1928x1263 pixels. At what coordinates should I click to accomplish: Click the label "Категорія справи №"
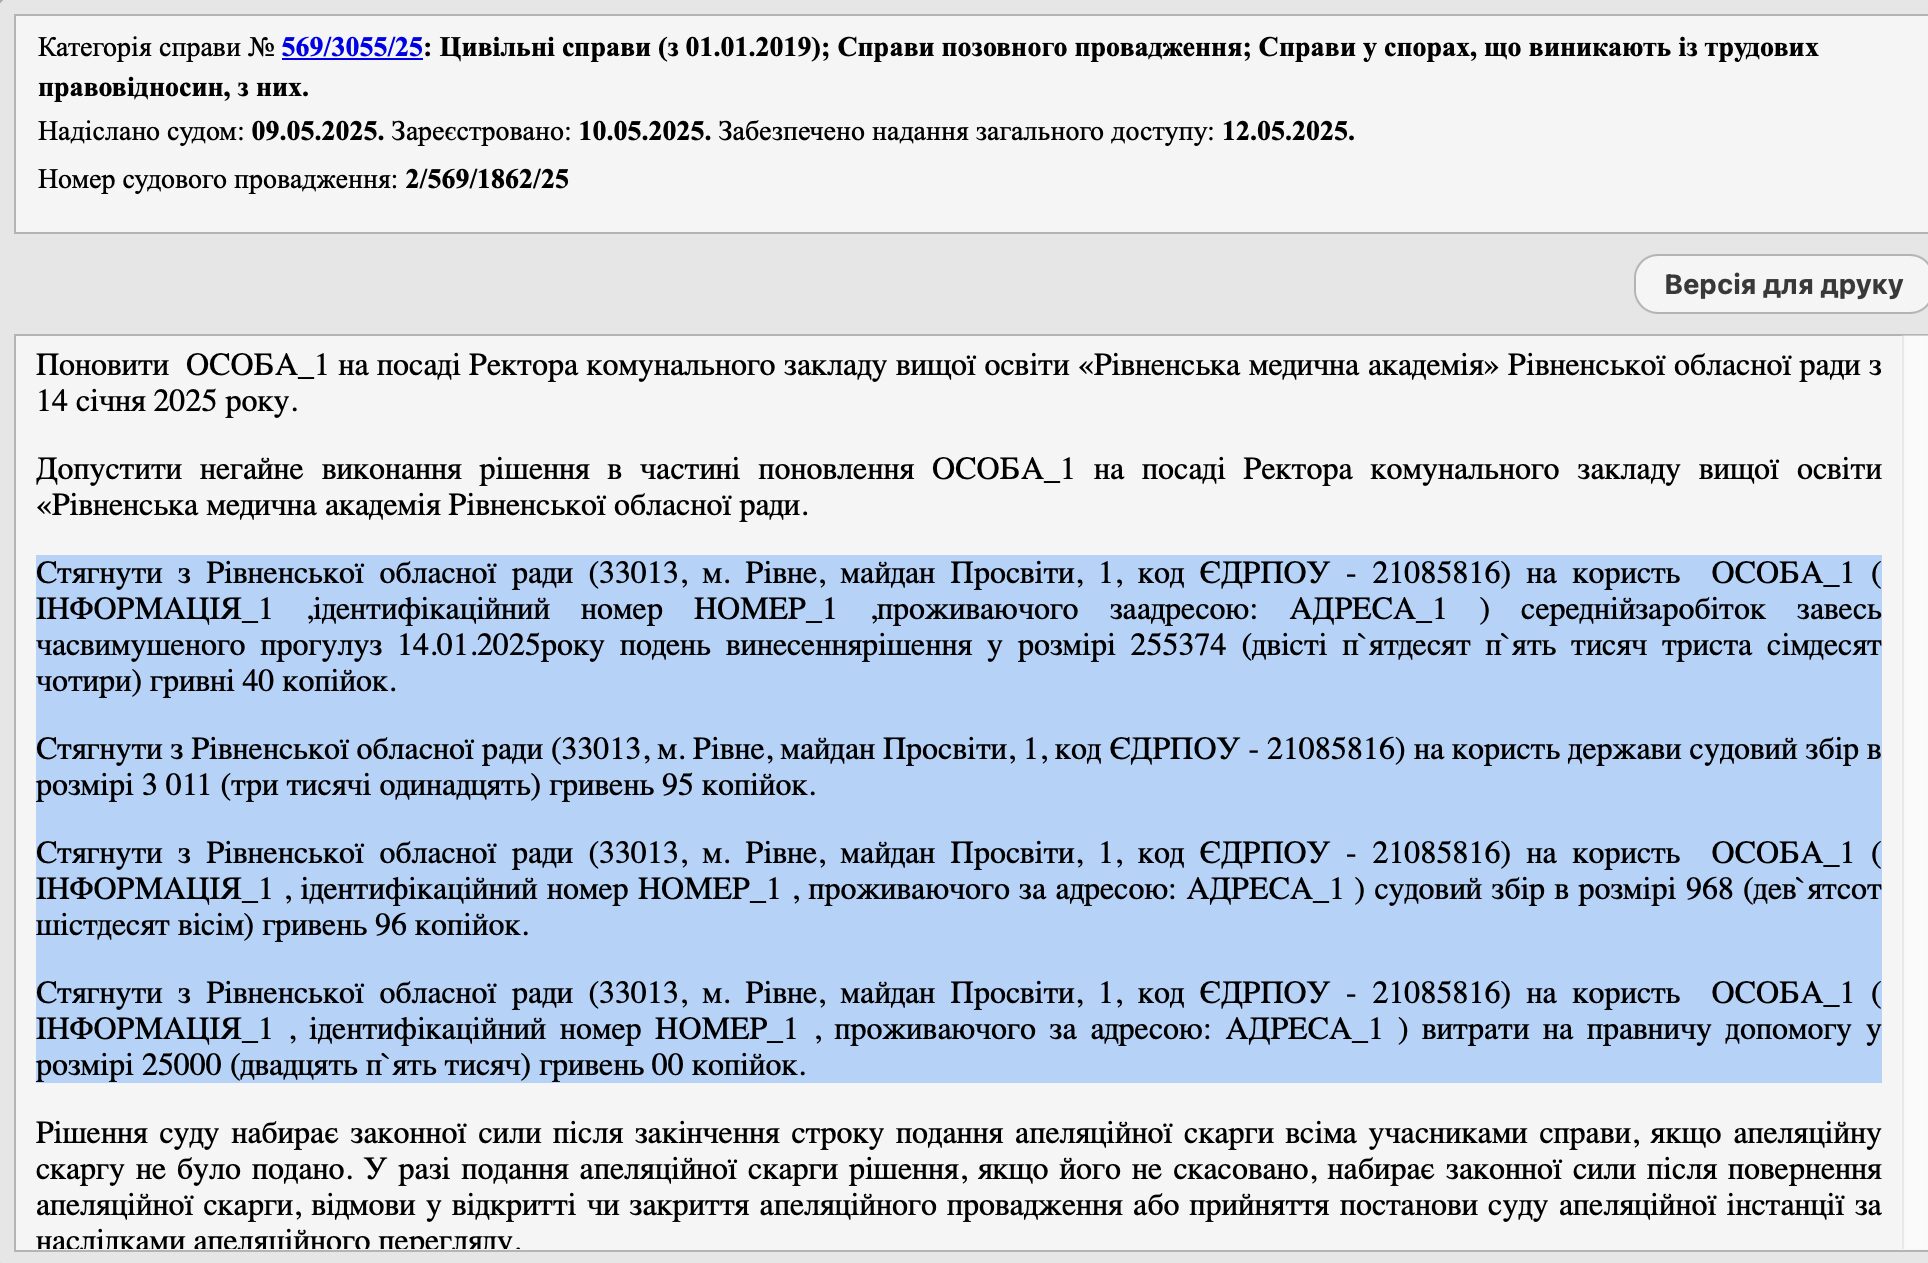[156, 47]
